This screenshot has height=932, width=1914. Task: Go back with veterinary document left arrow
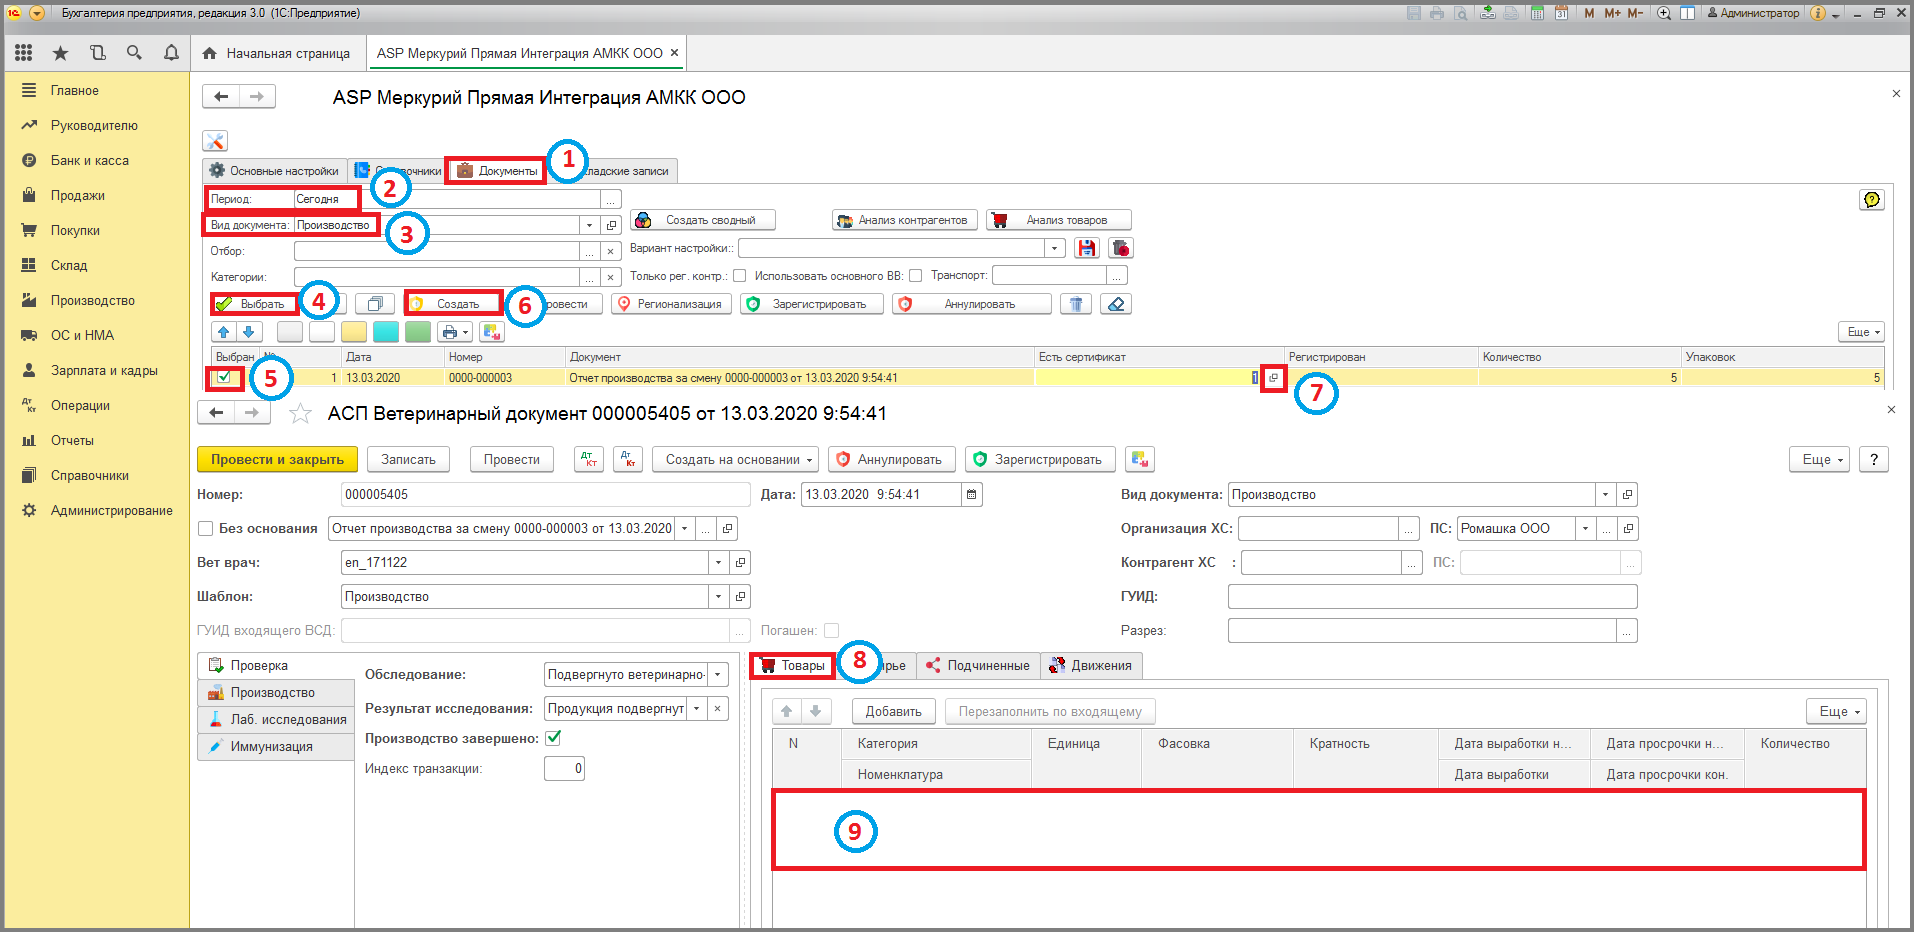(x=216, y=413)
